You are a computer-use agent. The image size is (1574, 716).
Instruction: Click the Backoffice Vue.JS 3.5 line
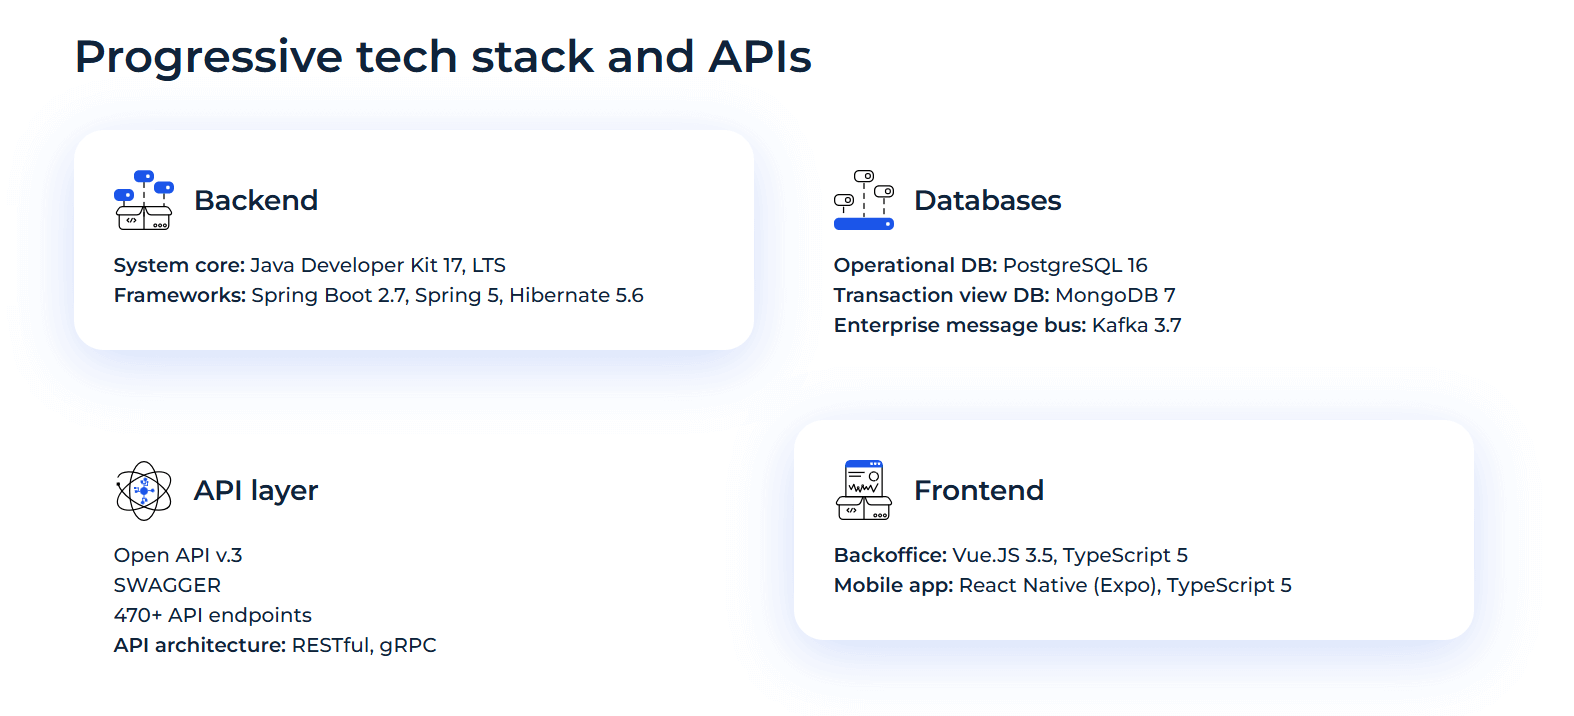tap(1010, 555)
